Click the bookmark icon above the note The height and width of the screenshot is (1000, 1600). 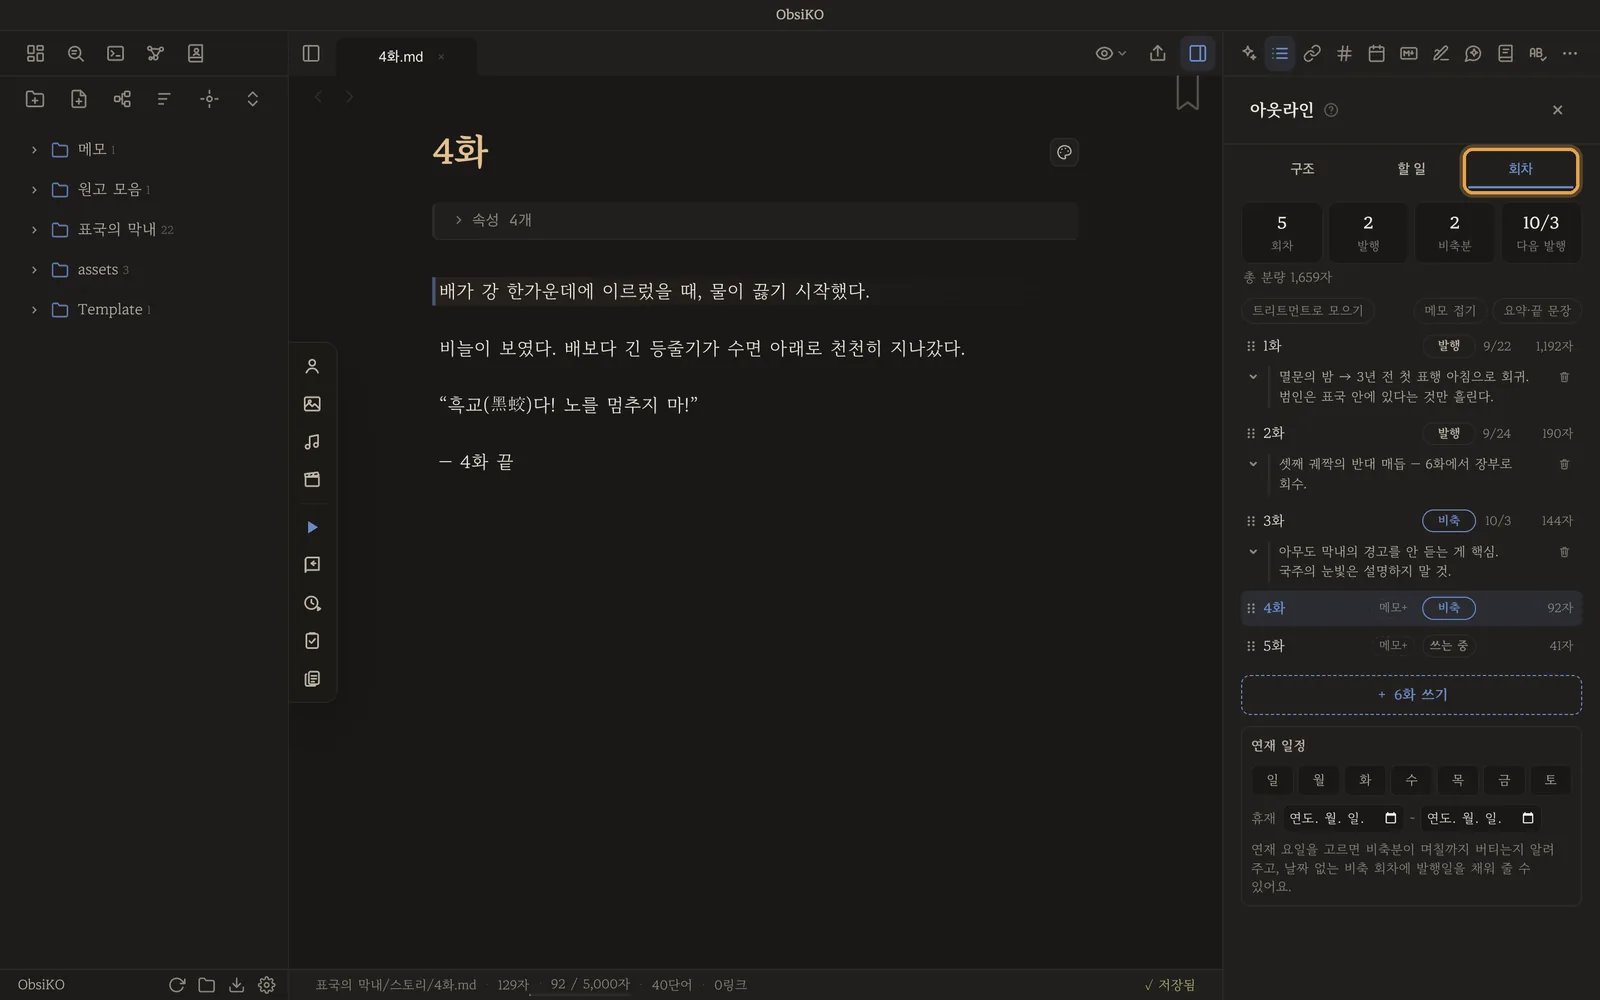tap(1187, 93)
